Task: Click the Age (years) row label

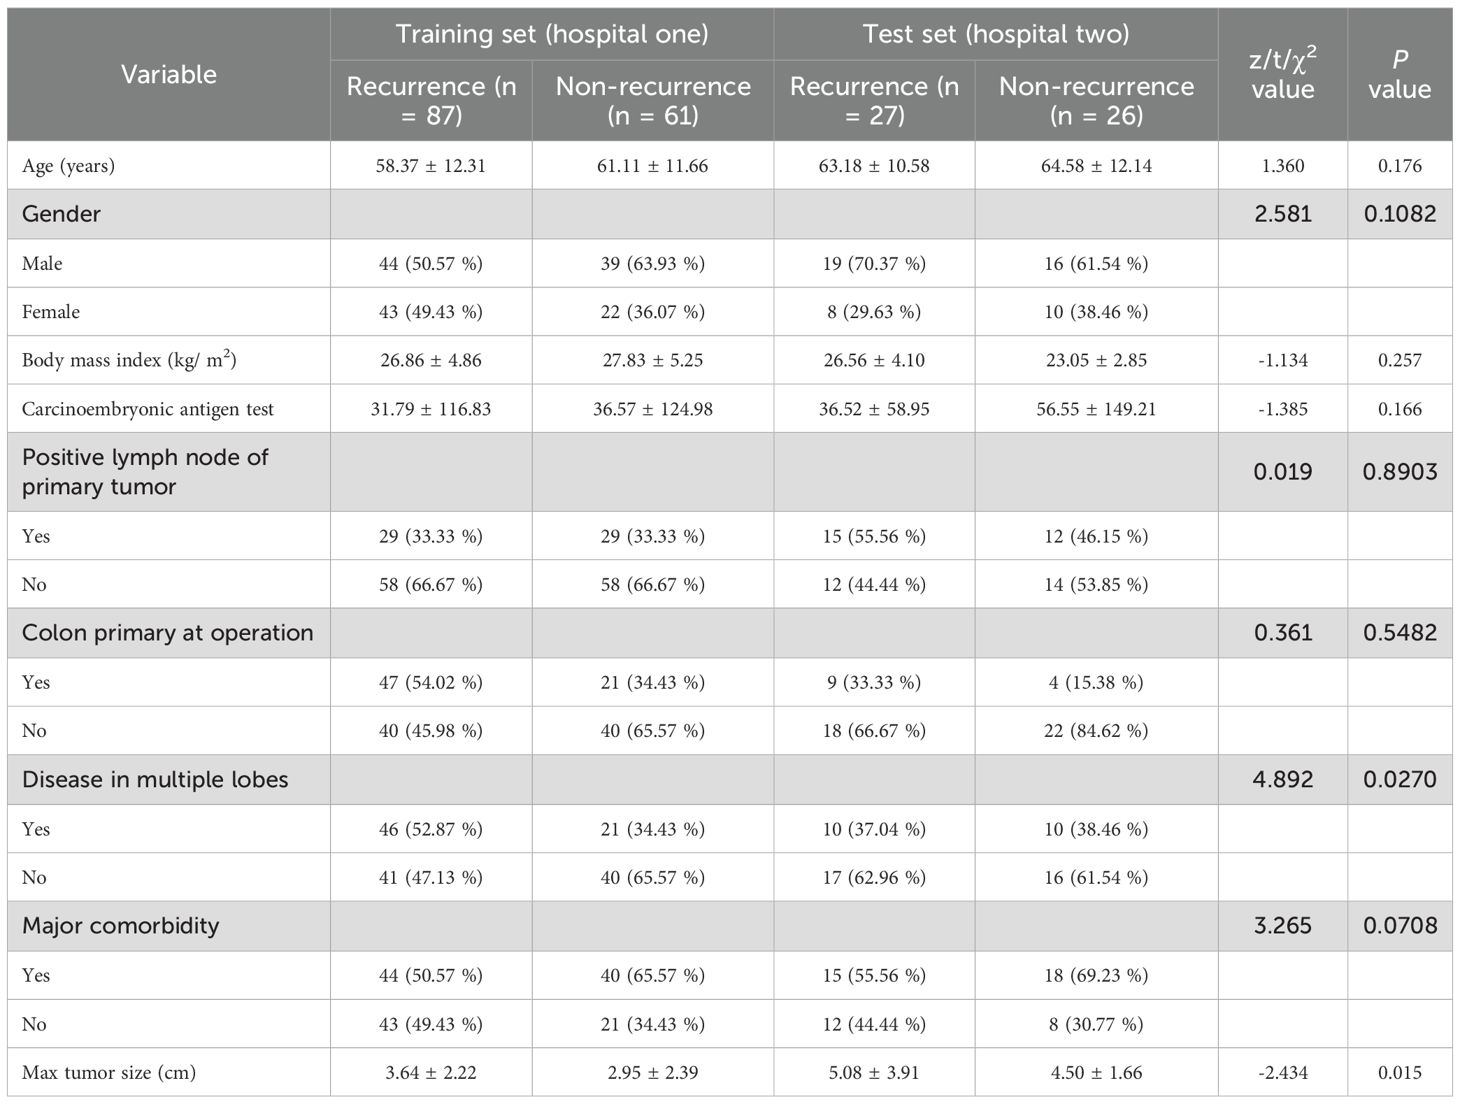Action: point(68,166)
